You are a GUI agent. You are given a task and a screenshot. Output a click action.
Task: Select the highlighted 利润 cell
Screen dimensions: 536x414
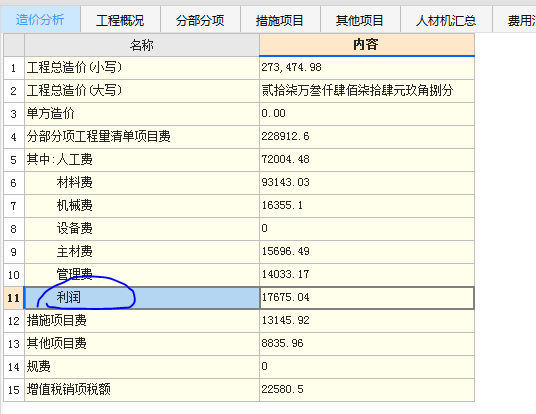(x=142, y=298)
